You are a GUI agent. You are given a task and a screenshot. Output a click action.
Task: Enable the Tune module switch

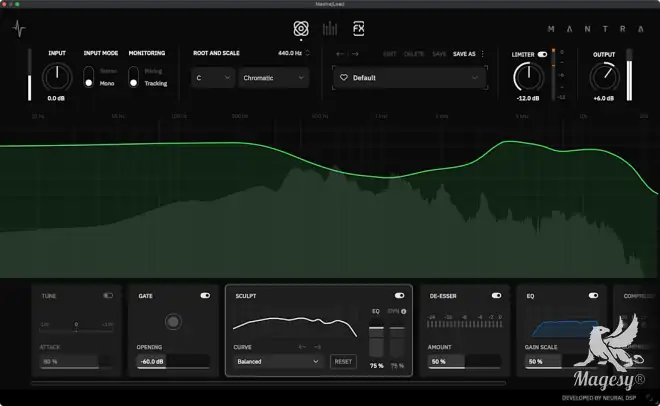[x=108, y=296]
